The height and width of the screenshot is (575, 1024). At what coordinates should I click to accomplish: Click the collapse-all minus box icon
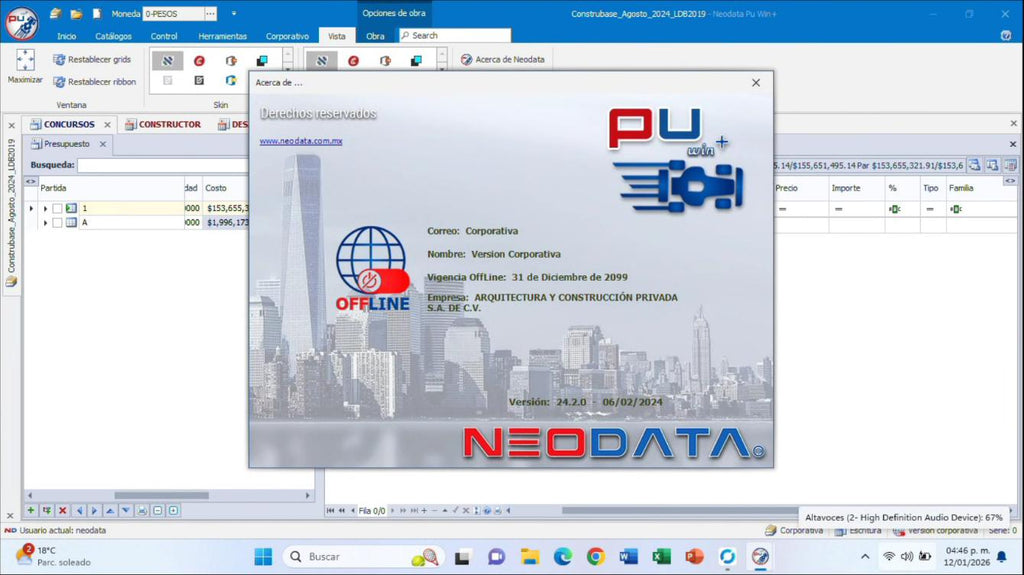(157, 510)
